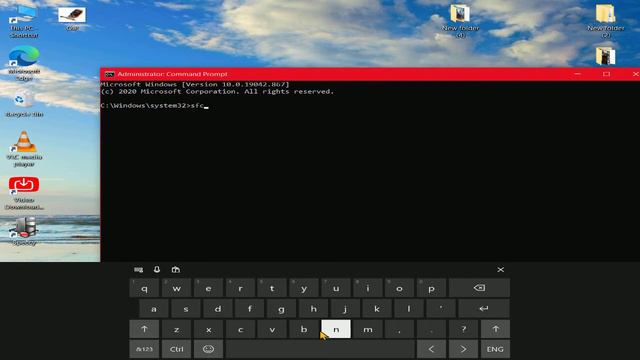640x360 pixels.
Task: Tap the ENG language key
Action: tap(495, 349)
